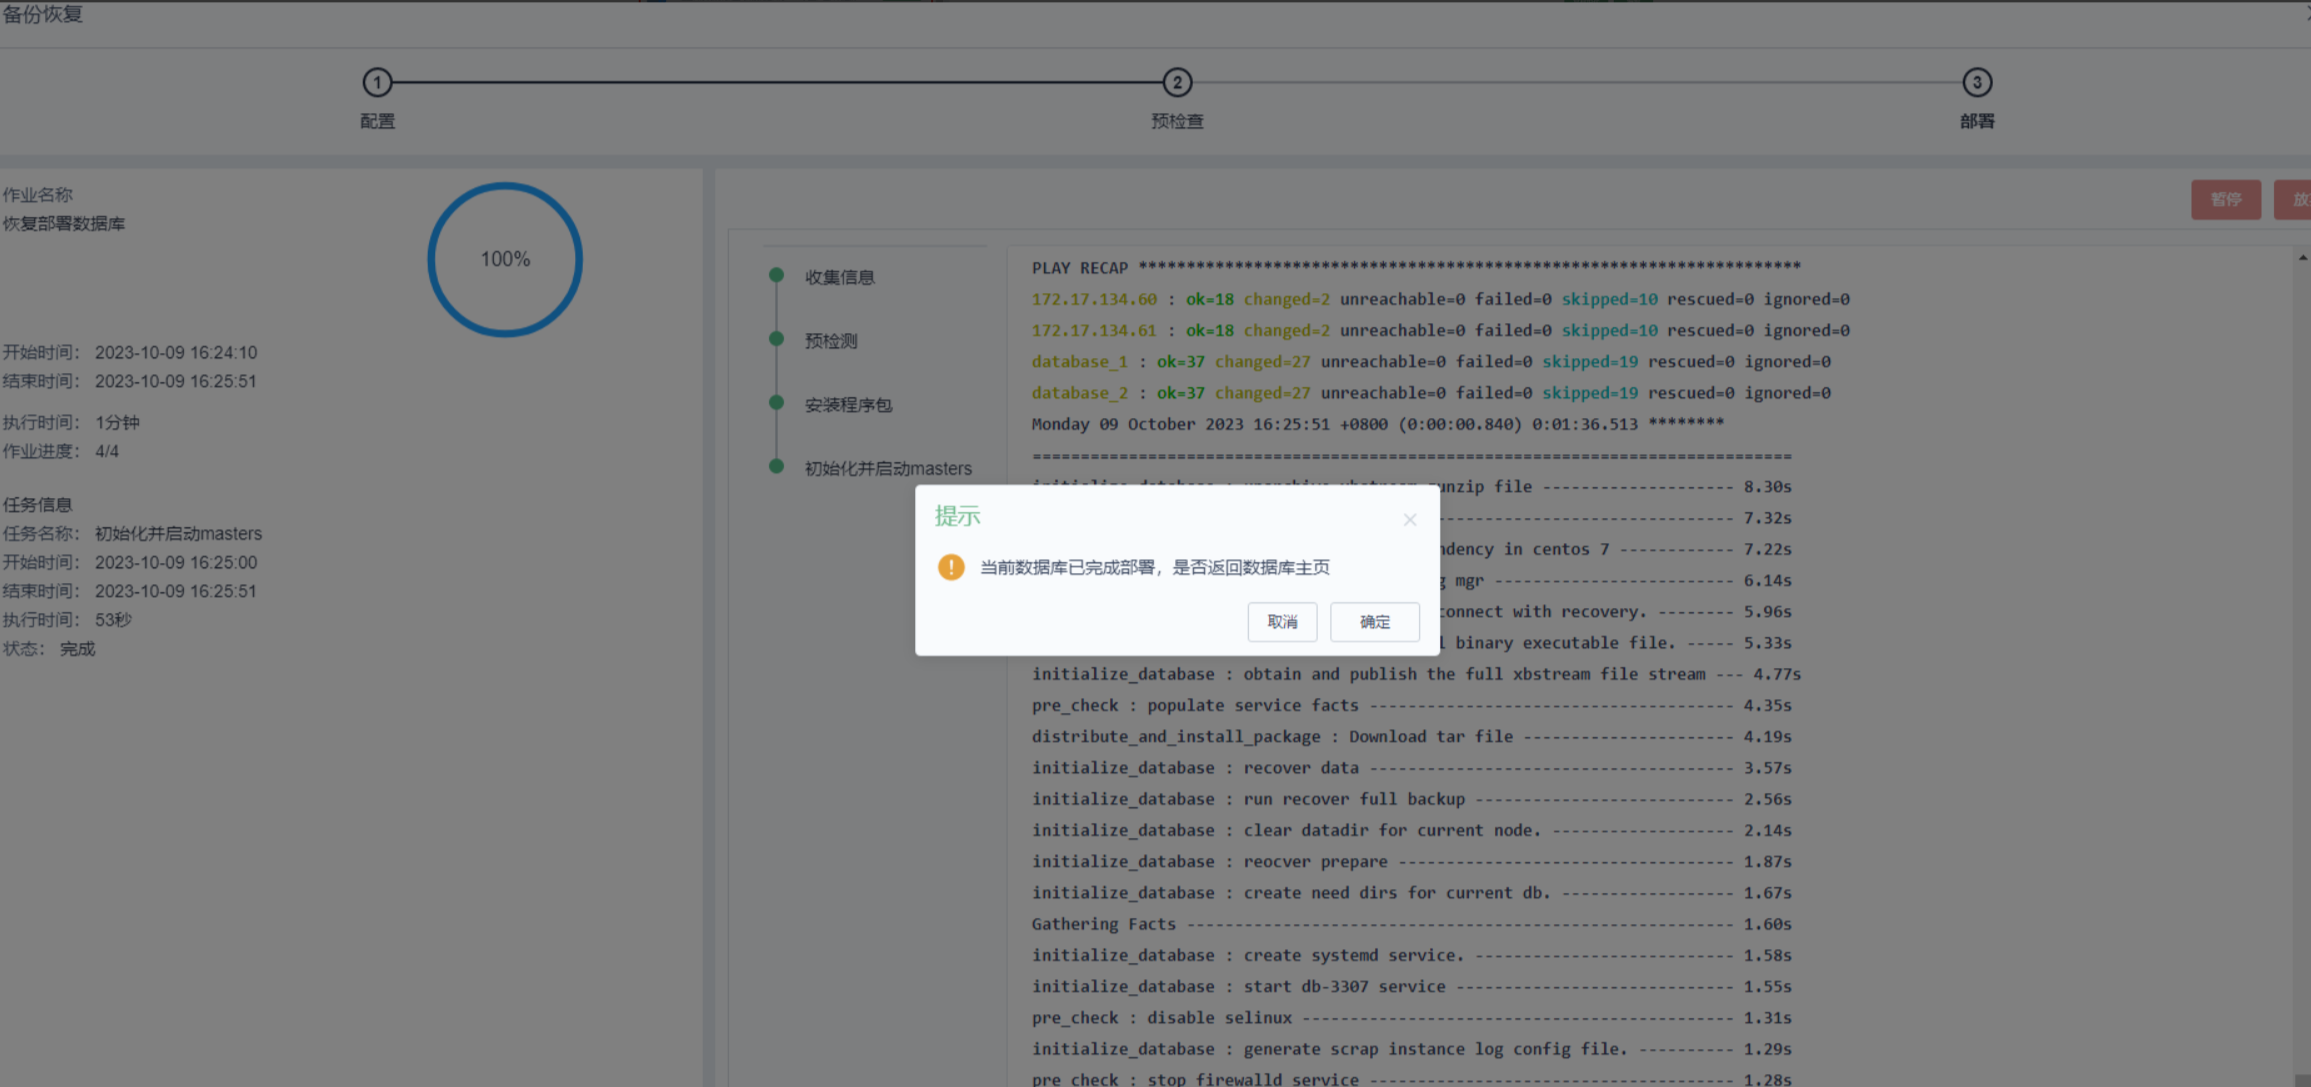This screenshot has width=2311, height=1087.
Task: Click the green dot beside 安装程序包
Action: pyautogui.click(x=776, y=402)
